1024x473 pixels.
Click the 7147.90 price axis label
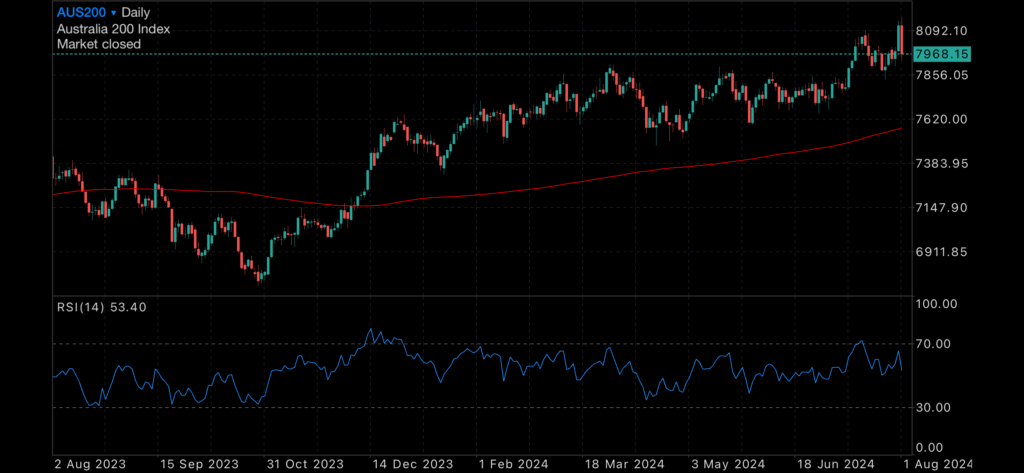(944, 208)
